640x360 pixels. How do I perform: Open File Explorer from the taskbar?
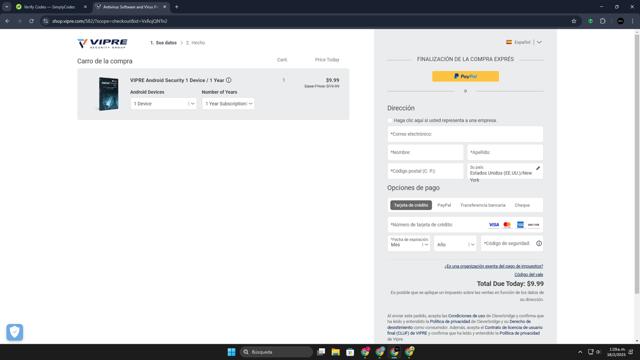click(x=336, y=352)
